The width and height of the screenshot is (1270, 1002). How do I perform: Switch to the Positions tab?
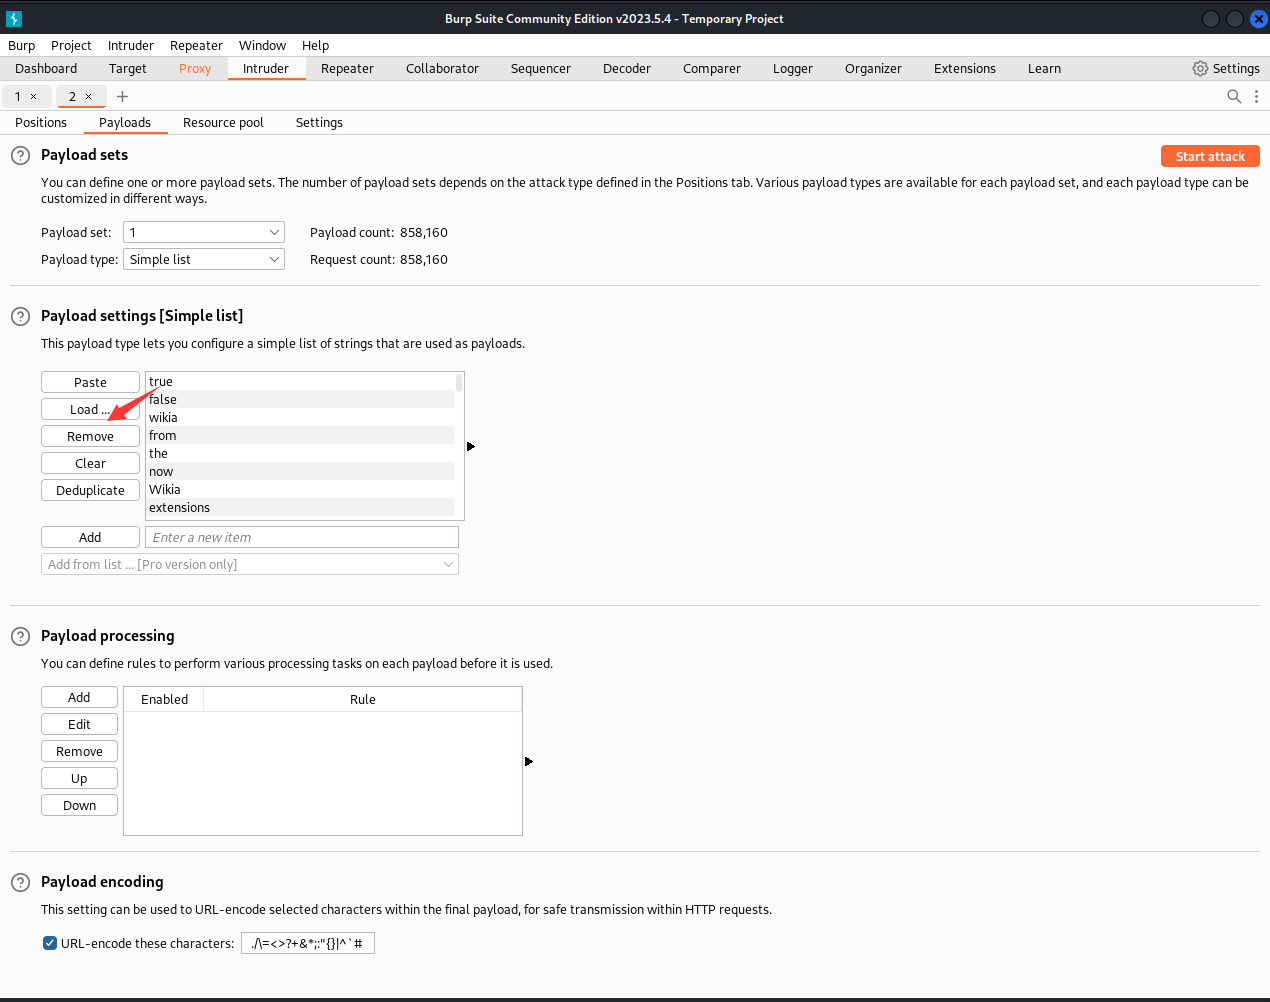point(41,123)
